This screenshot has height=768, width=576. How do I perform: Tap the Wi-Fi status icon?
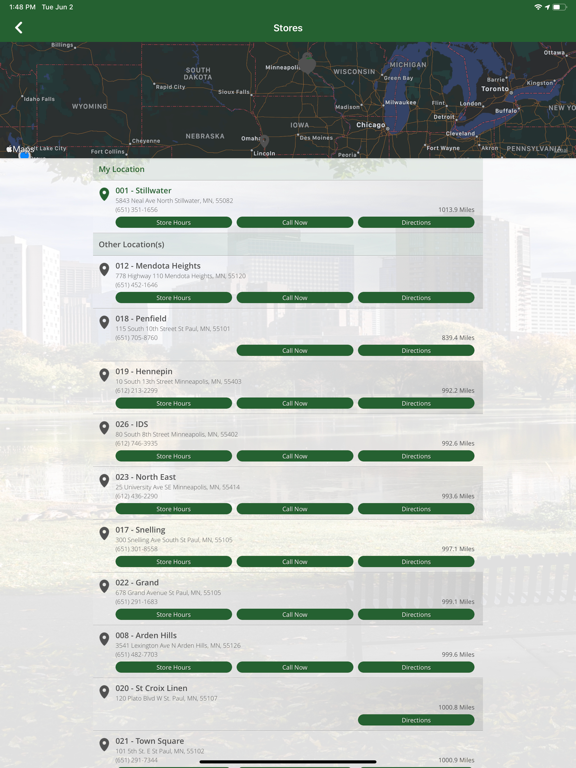click(x=538, y=7)
